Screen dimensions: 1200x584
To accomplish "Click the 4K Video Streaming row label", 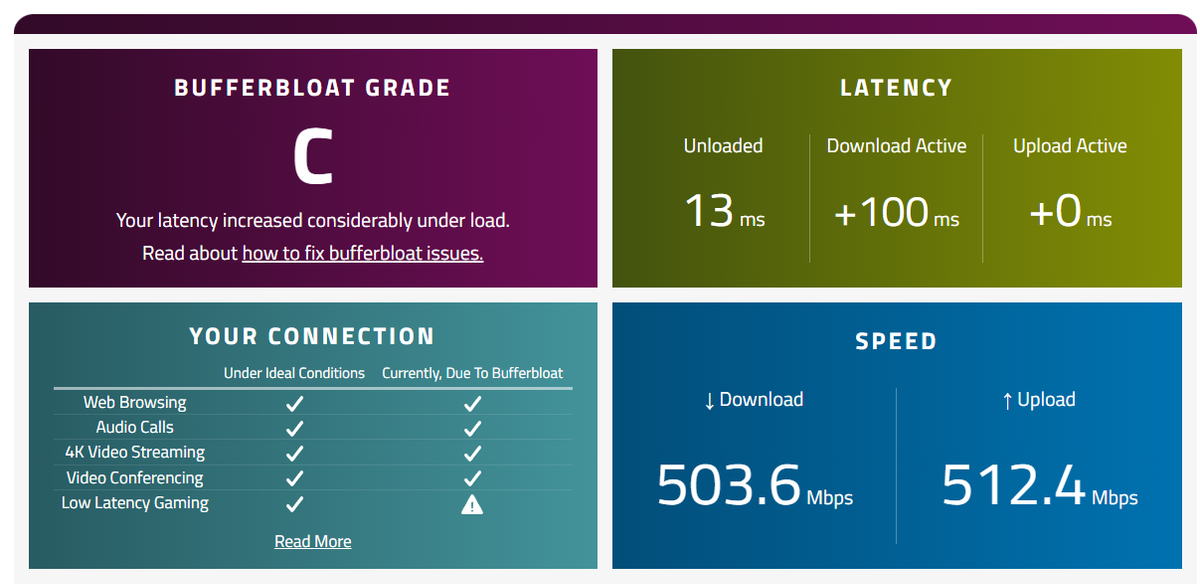I will coord(135,453).
